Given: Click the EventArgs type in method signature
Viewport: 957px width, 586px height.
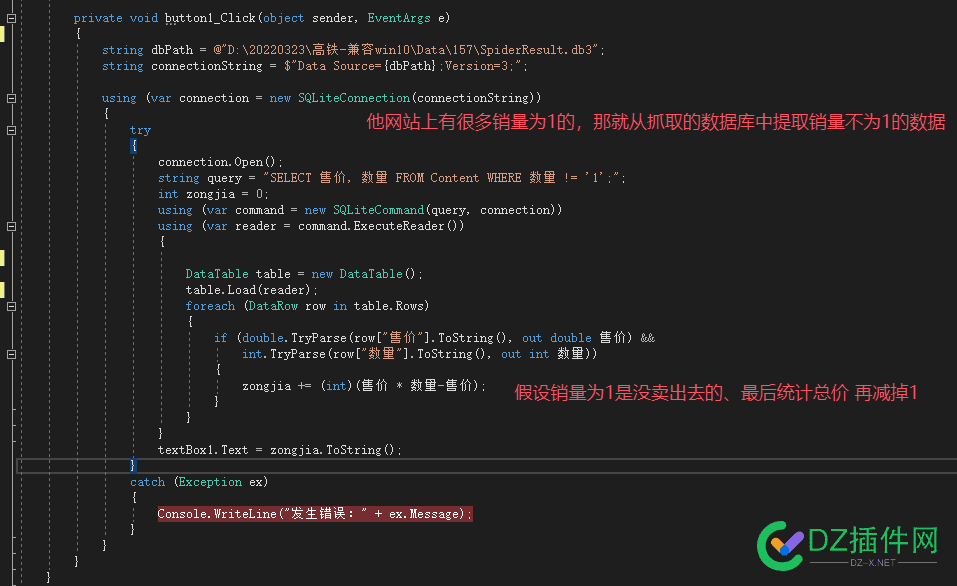Looking at the screenshot, I should (x=399, y=18).
